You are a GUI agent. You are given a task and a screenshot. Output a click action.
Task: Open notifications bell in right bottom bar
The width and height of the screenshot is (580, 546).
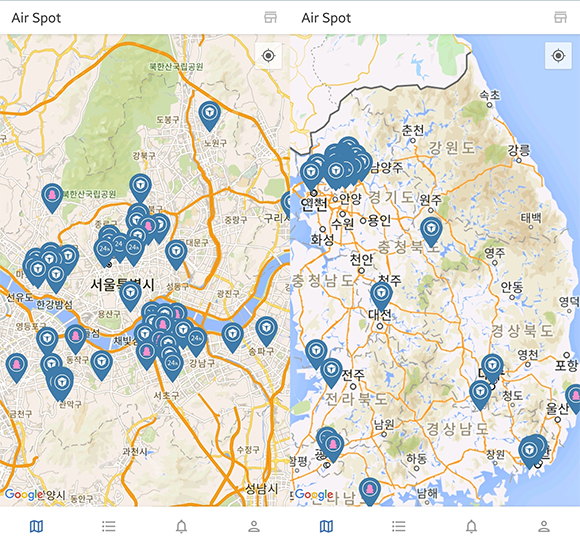[x=471, y=526]
